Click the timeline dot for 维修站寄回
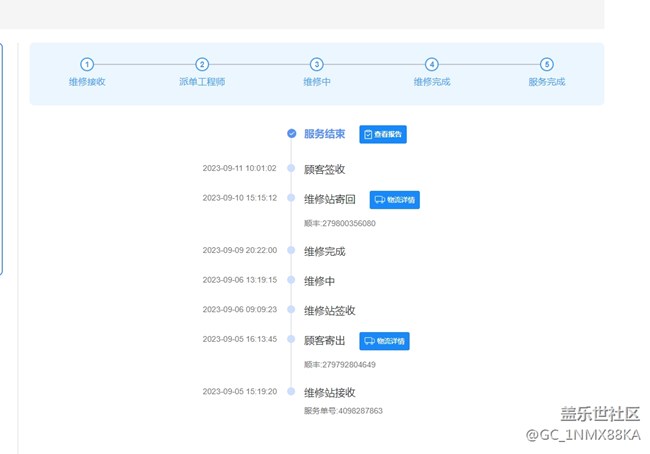Screen dimensions: 650x454 (291, 198)
